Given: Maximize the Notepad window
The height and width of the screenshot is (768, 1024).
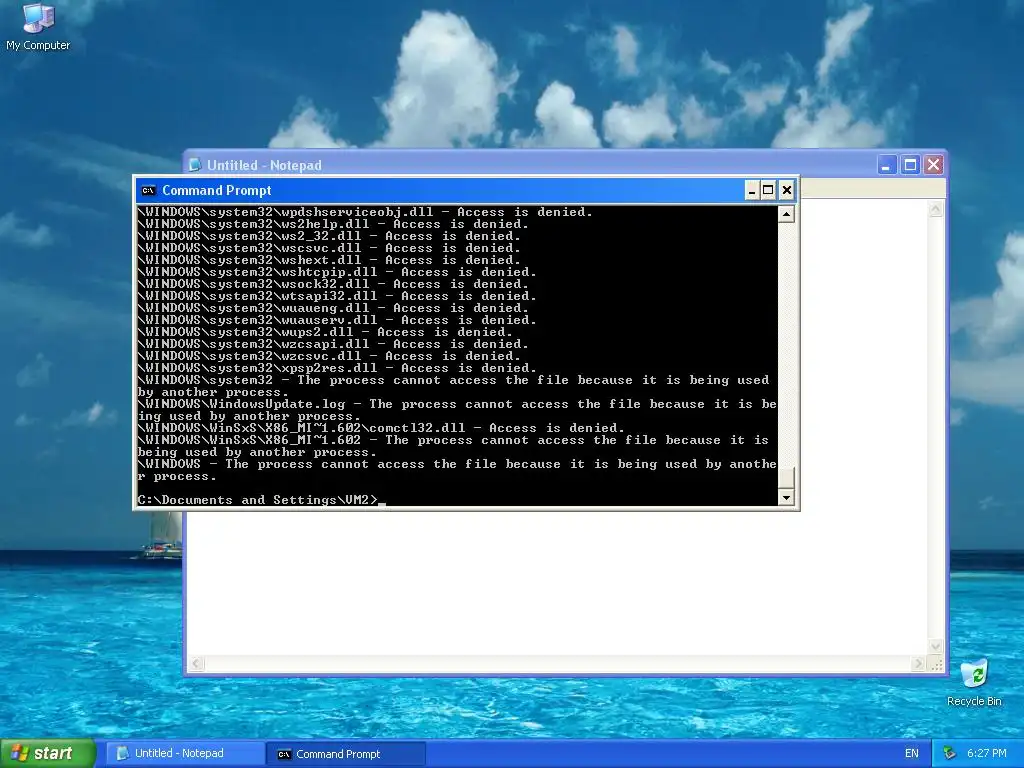Looking at the screenshot, I should coord(910,165).
